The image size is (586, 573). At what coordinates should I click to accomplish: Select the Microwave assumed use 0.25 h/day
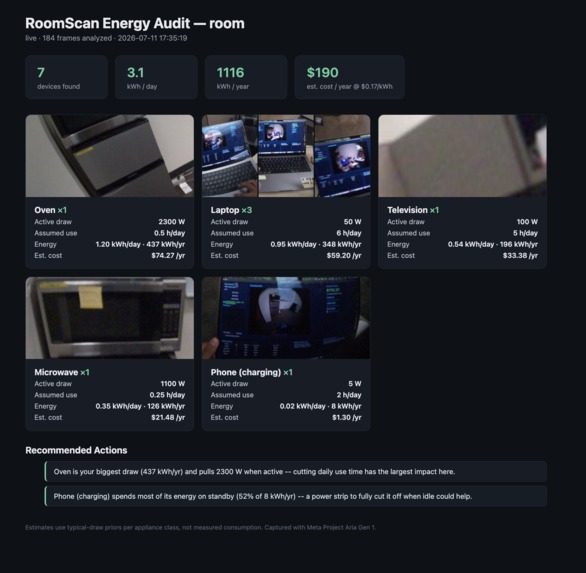(x=167, y=395)
